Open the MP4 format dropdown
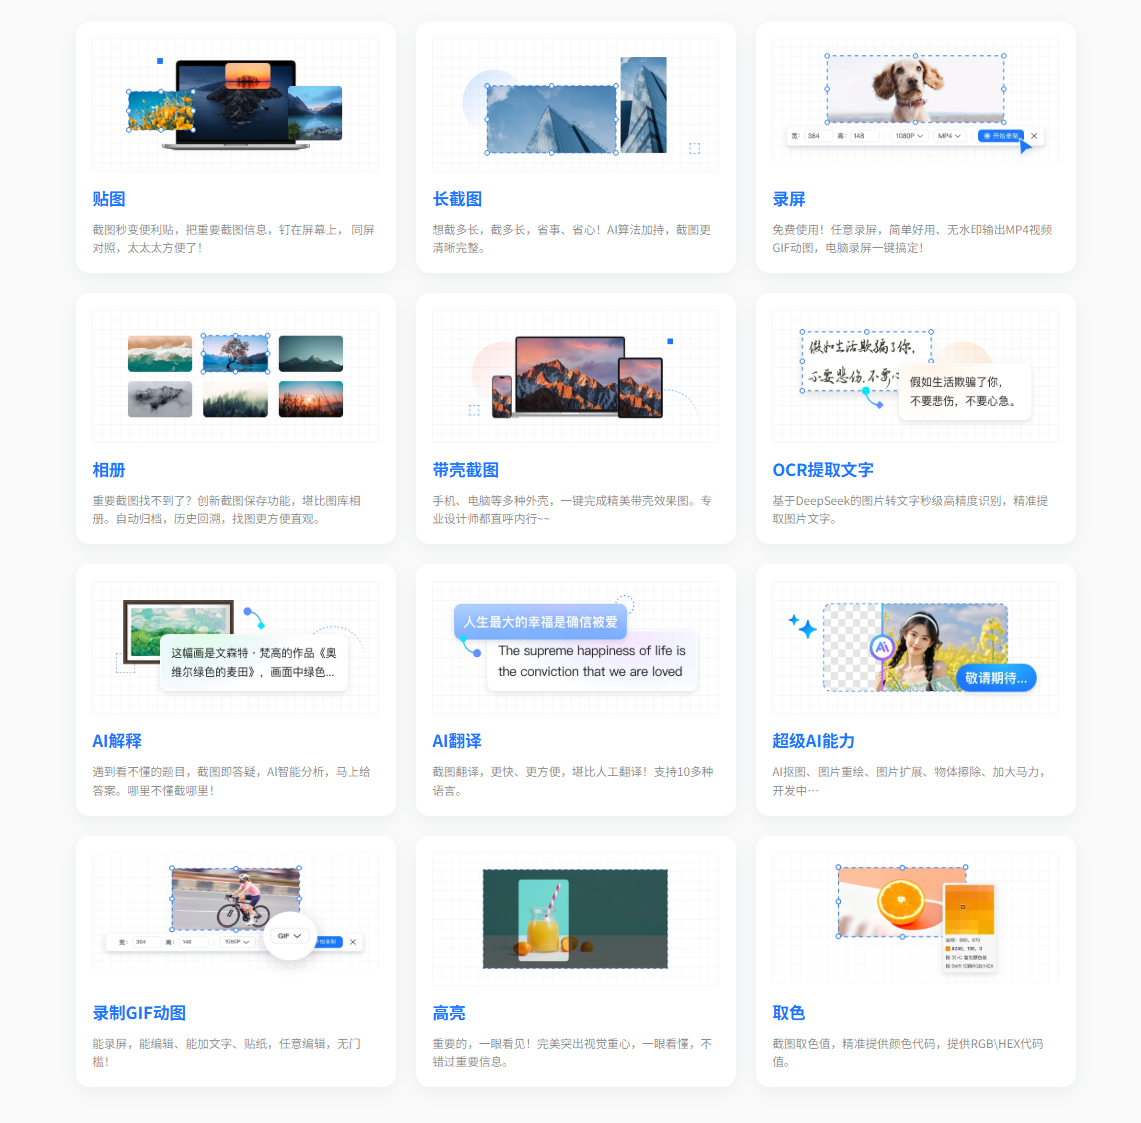The image size is (1141, 1123). (x=948, y=136)
